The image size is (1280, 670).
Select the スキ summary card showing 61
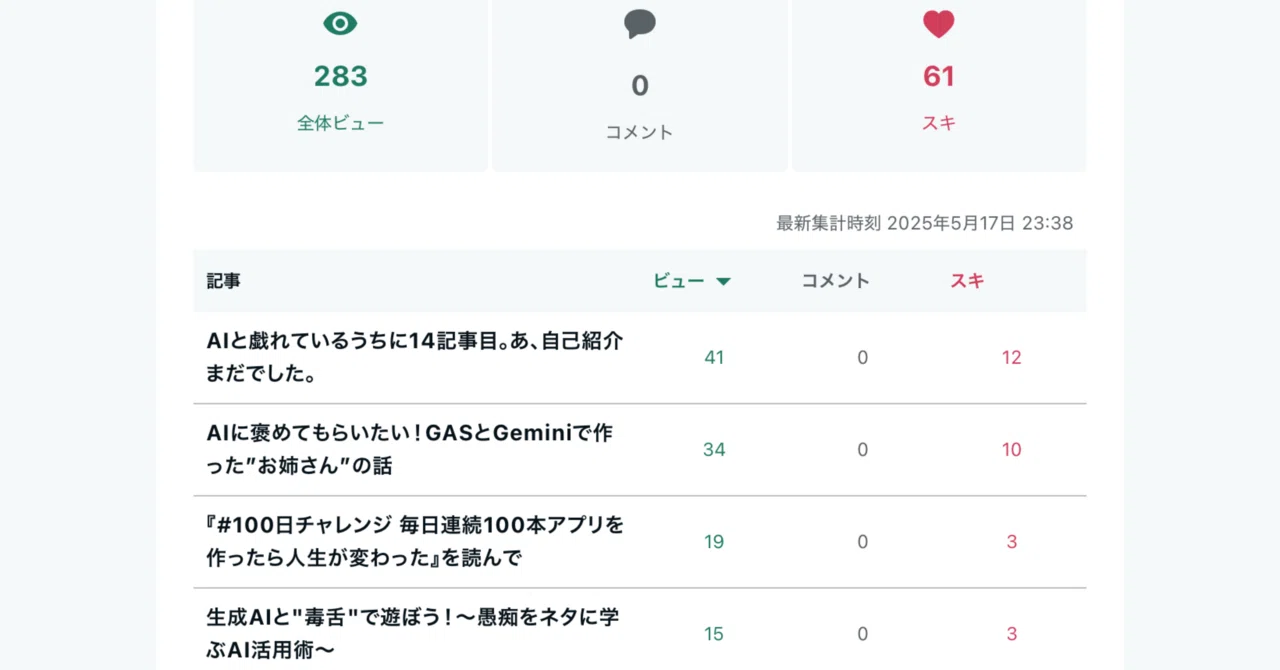(x=939, y=85)
